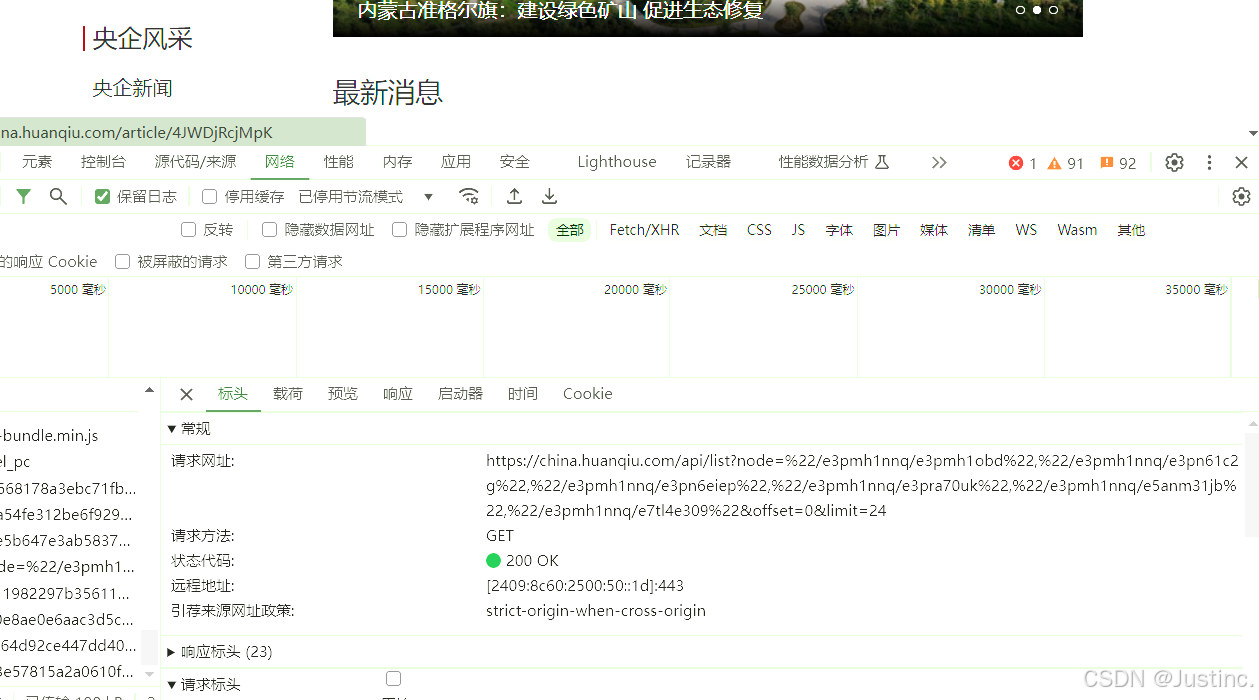Filter requests by WS
Screen dimensions: 1259x700
click(x=1026, y=230)
